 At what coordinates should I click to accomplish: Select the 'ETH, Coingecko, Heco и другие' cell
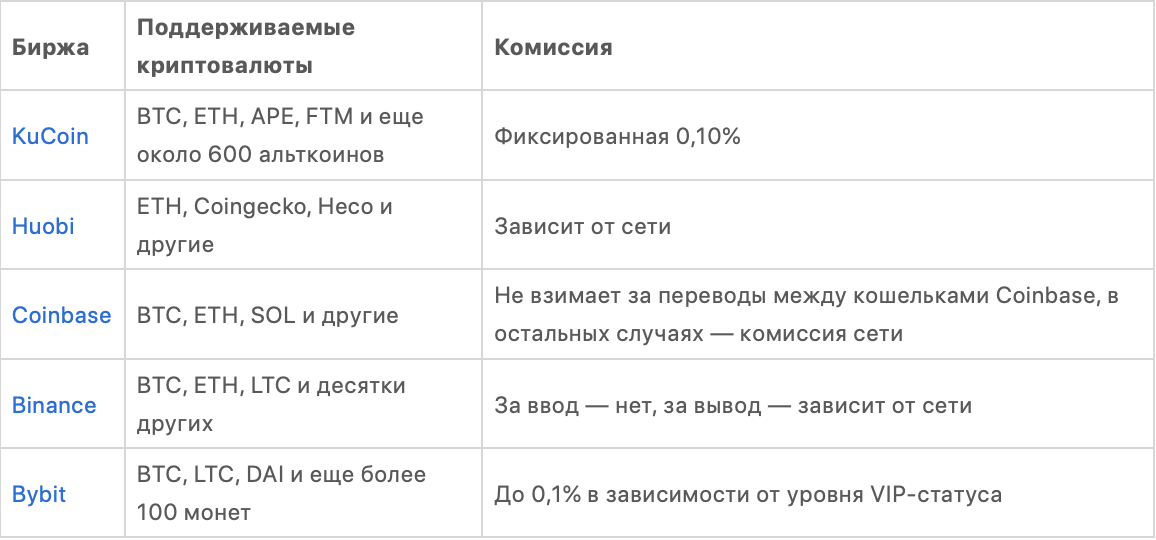[264, 226]
